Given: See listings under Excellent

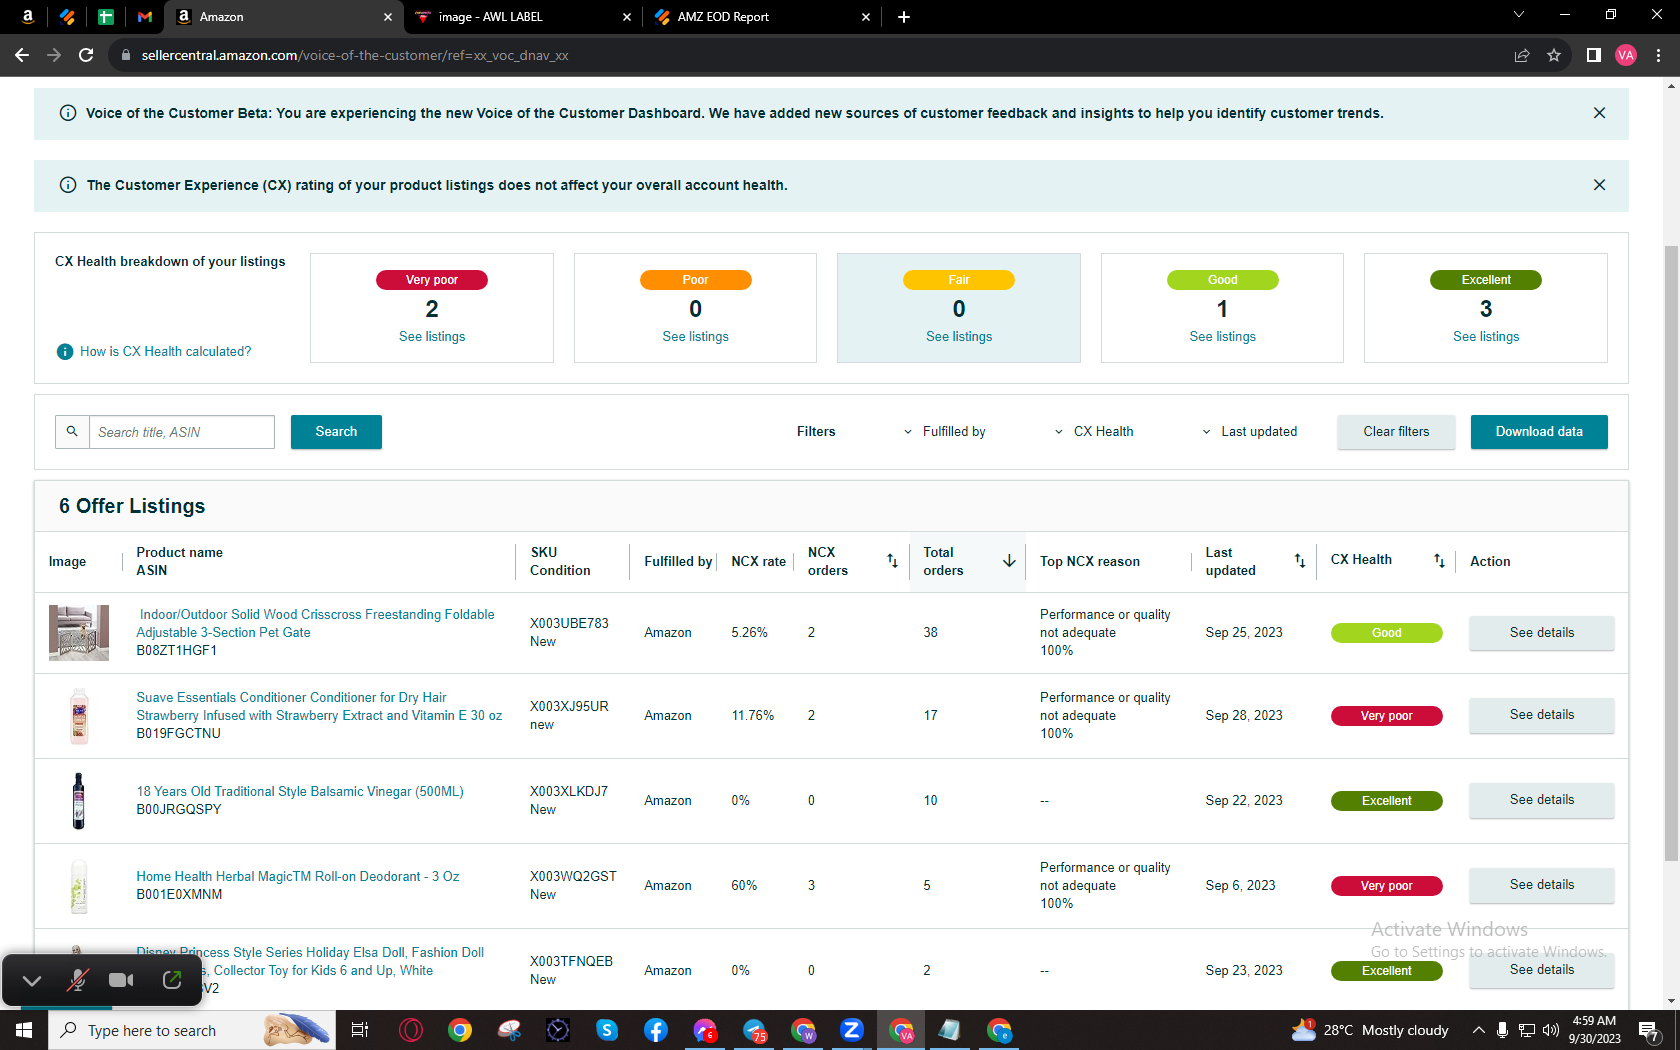Looking at the screenshot, I should (1486, 337).
